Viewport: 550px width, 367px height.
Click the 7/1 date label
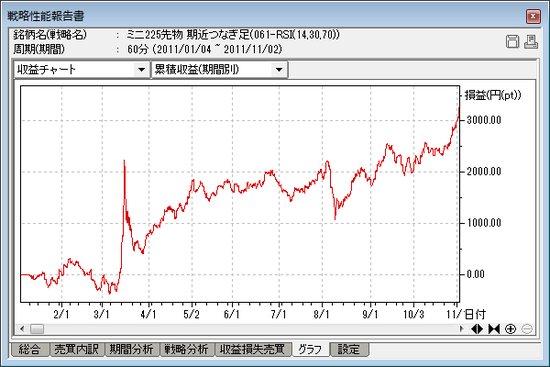(x=279, y=314)
